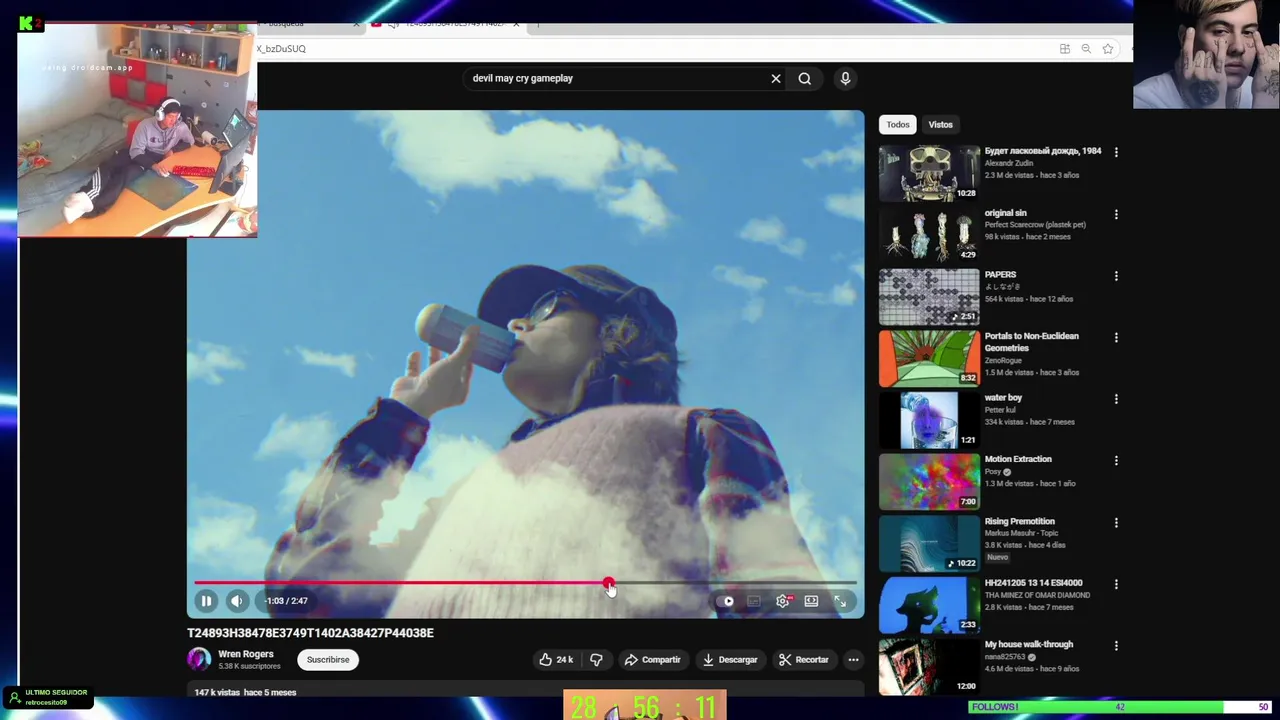
Task: Open the Non-Euclidean Geometries 8:32 thumbnail
Action: 929,358
